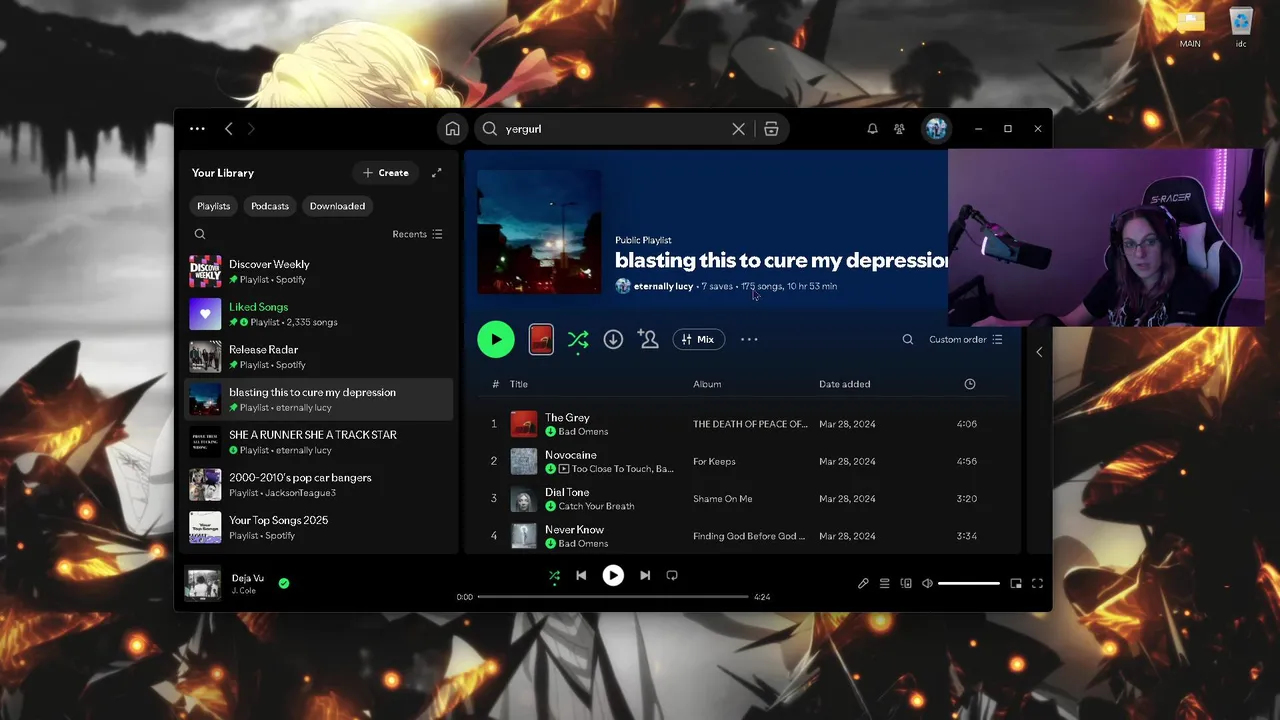This screenshot has width=1280, height=720.
Task: Toggle playlist shuffle in action bar
Action: coord(578,340)
